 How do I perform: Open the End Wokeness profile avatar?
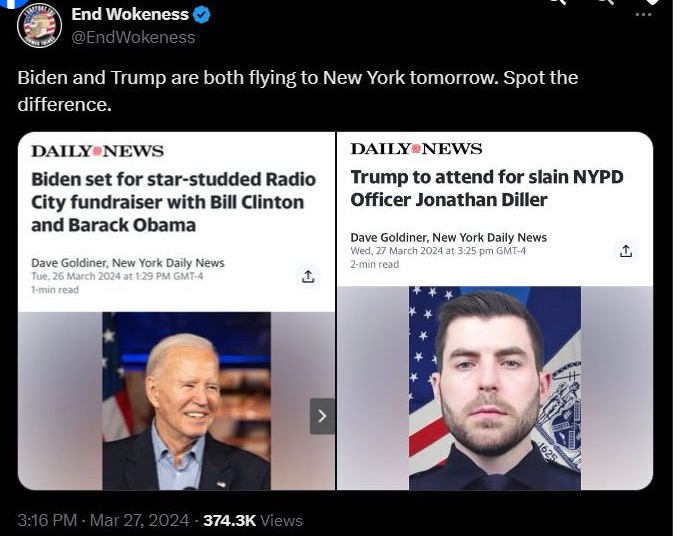point(39,24)
